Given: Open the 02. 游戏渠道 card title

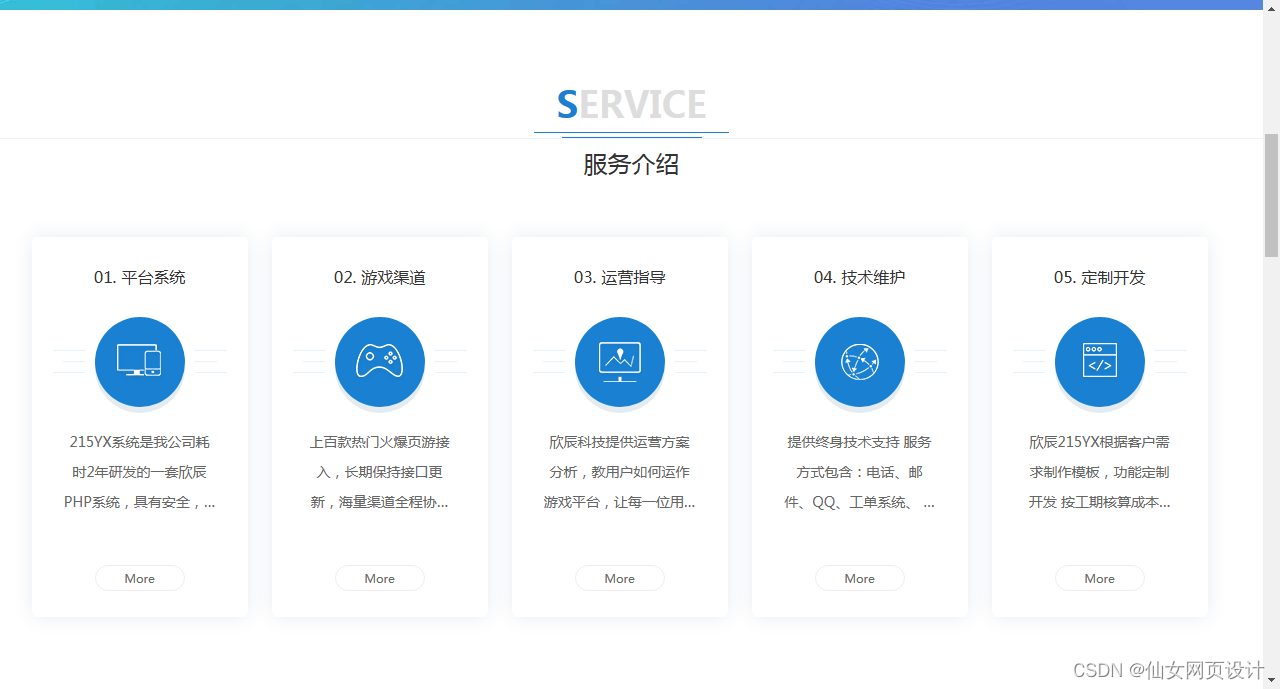Looking at the screenshot, I should click(380, 277).
